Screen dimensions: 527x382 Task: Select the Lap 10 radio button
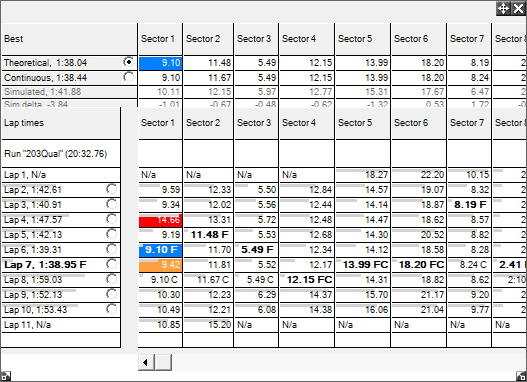click(x=112, y=309)
